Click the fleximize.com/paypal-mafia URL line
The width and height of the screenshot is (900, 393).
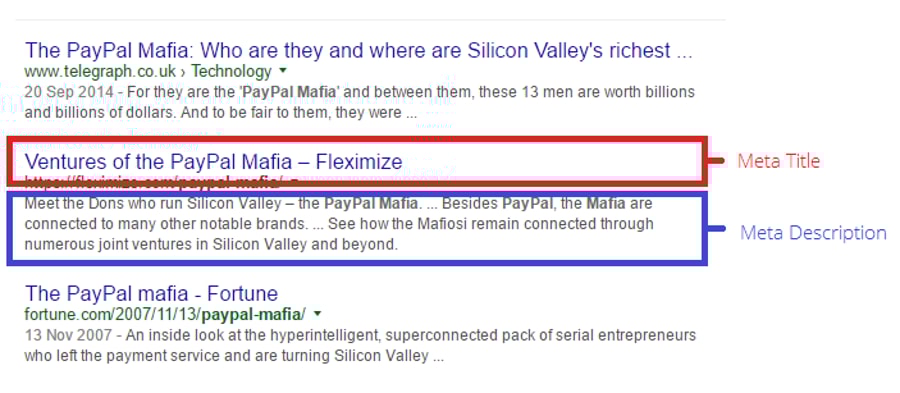153,182
